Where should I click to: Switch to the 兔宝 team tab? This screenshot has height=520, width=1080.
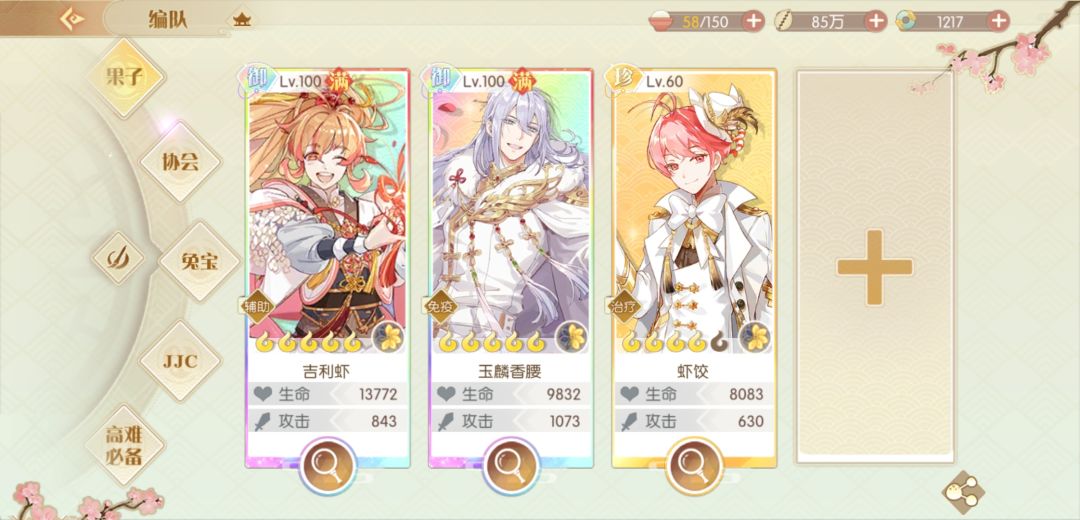200,262
